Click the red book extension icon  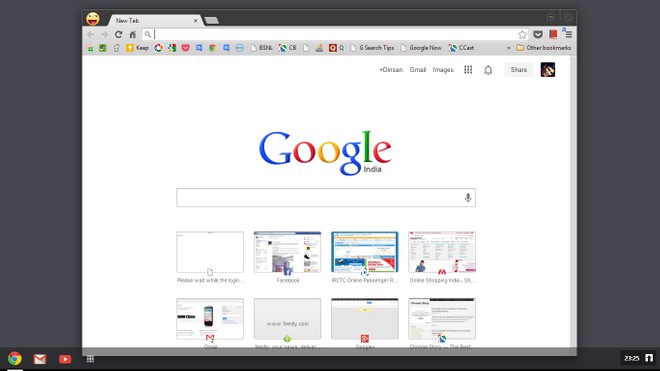[x=553, y=34]
